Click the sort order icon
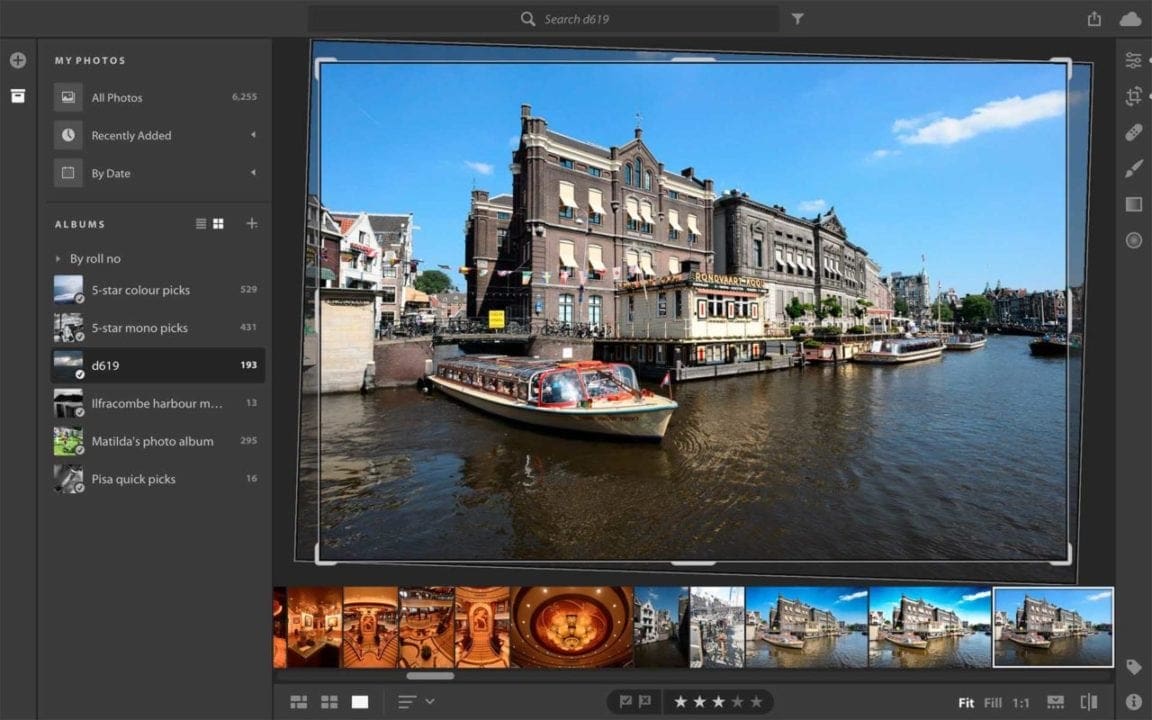 pyautogui.click(x=407, y=702)
